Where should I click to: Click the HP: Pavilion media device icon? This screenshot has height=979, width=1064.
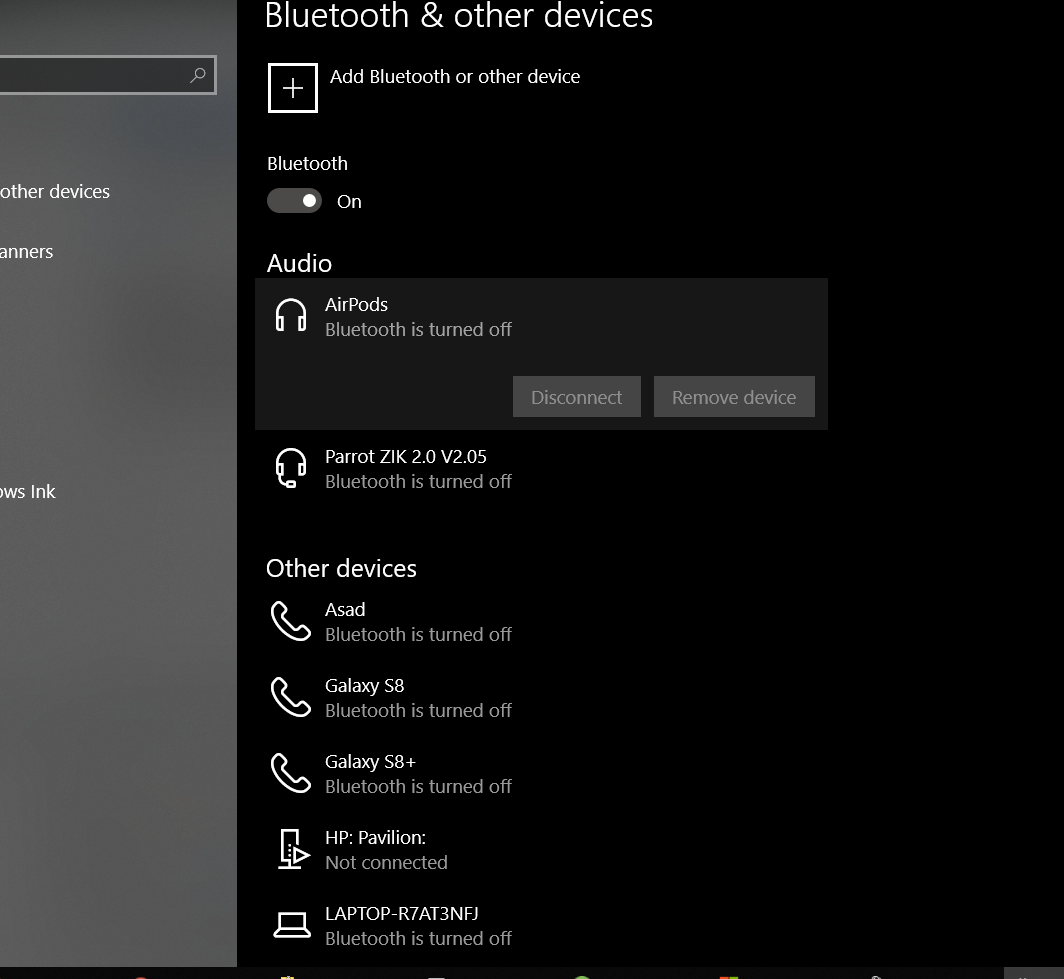coord(294,849)
